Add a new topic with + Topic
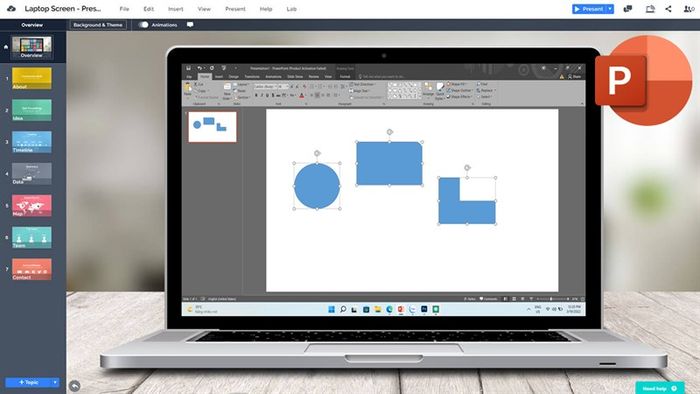Viewport: 700px width, 394px height. coord(28,382)
